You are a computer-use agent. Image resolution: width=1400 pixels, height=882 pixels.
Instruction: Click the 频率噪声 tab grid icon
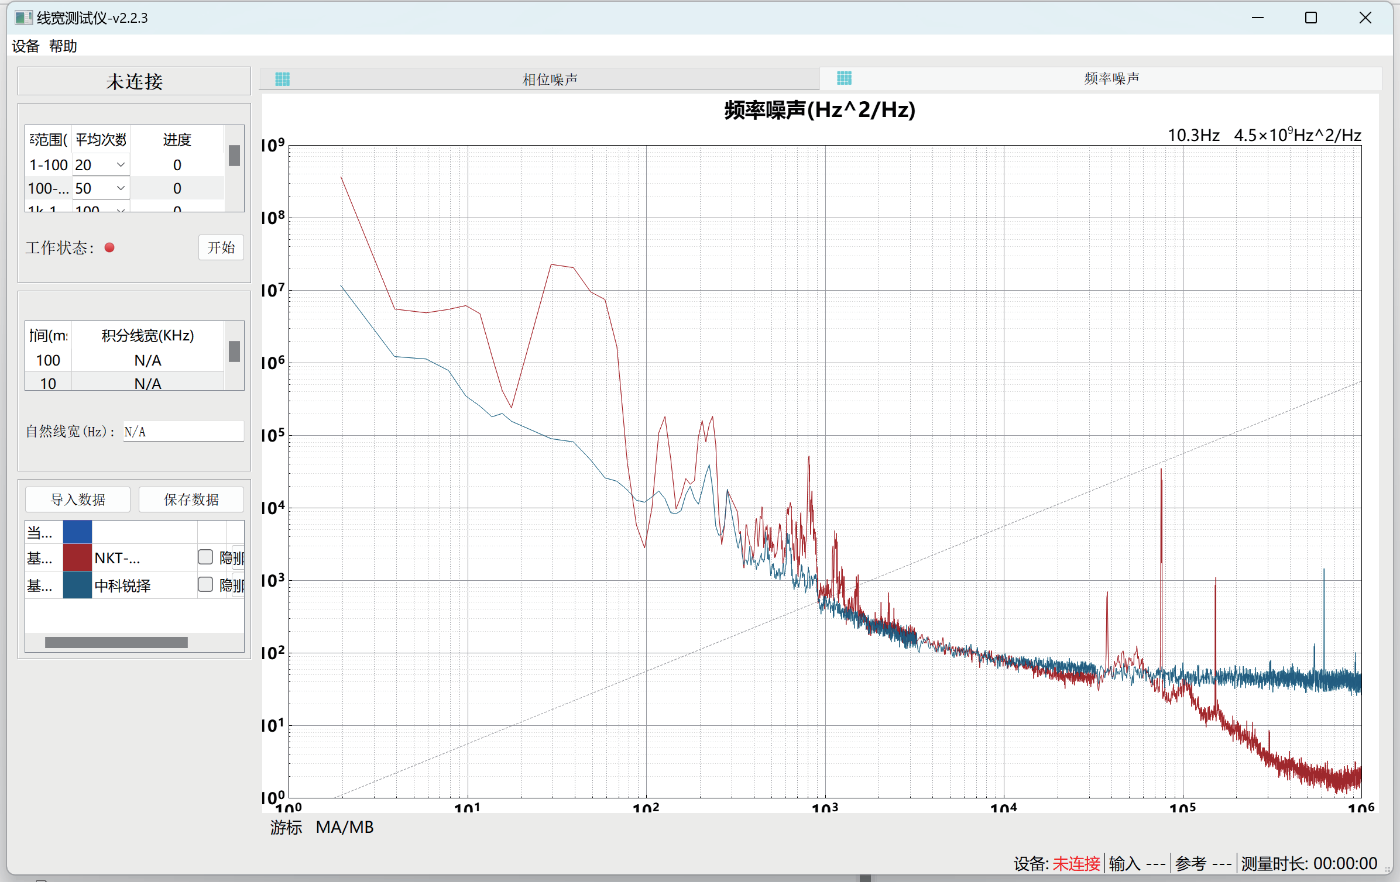pos(844,78)
